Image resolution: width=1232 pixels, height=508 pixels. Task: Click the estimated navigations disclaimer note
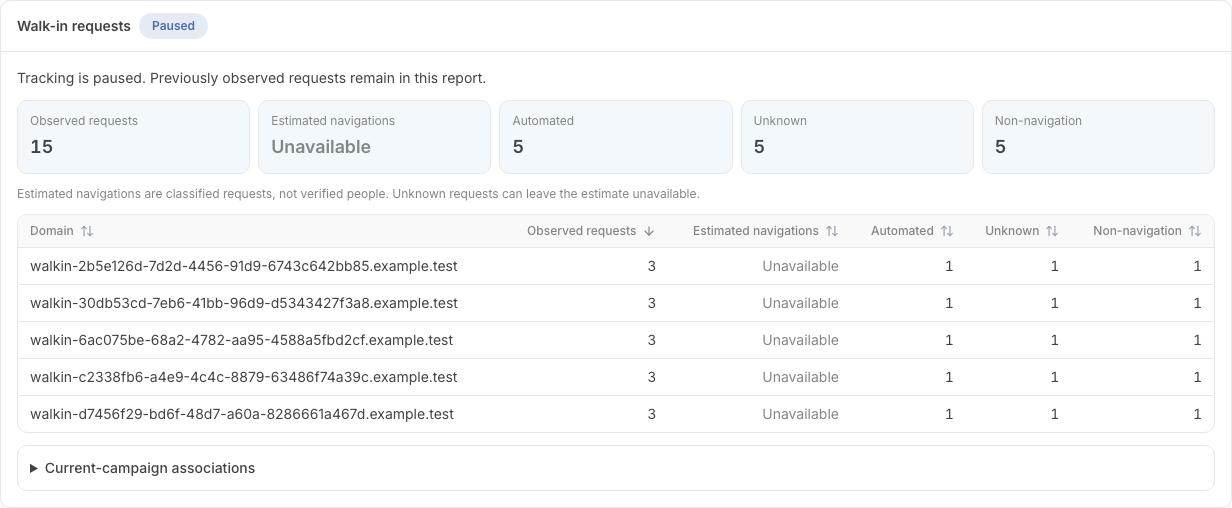358,194
